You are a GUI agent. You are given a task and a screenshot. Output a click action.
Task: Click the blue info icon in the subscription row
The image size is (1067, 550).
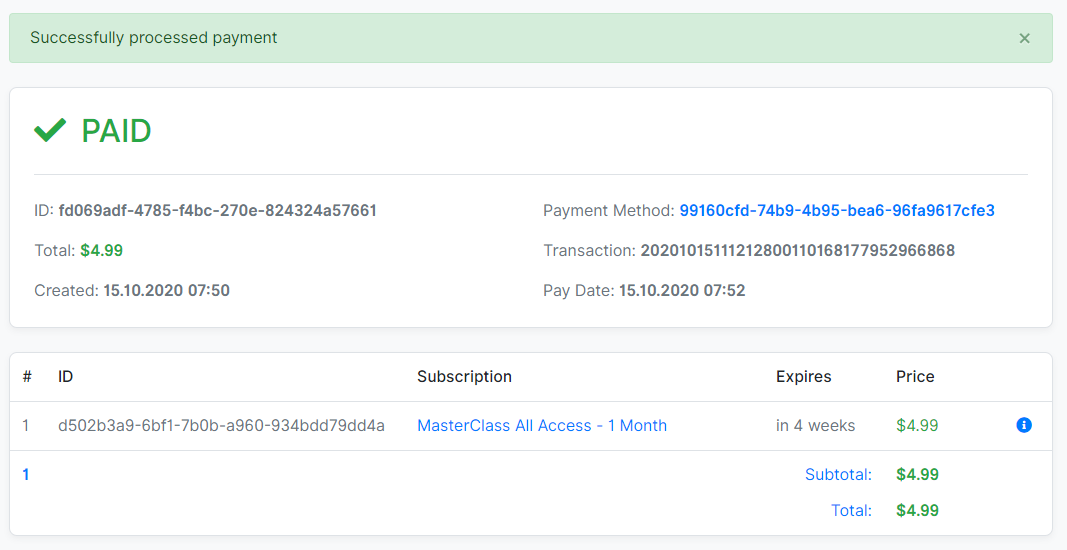point(1023,425)
